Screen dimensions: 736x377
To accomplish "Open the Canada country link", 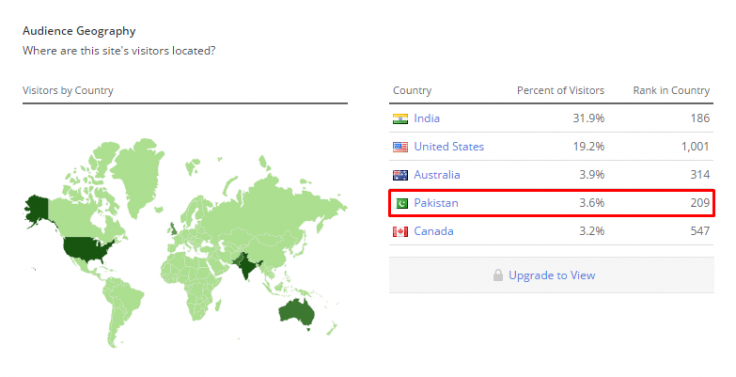I will tap(434, 231).
